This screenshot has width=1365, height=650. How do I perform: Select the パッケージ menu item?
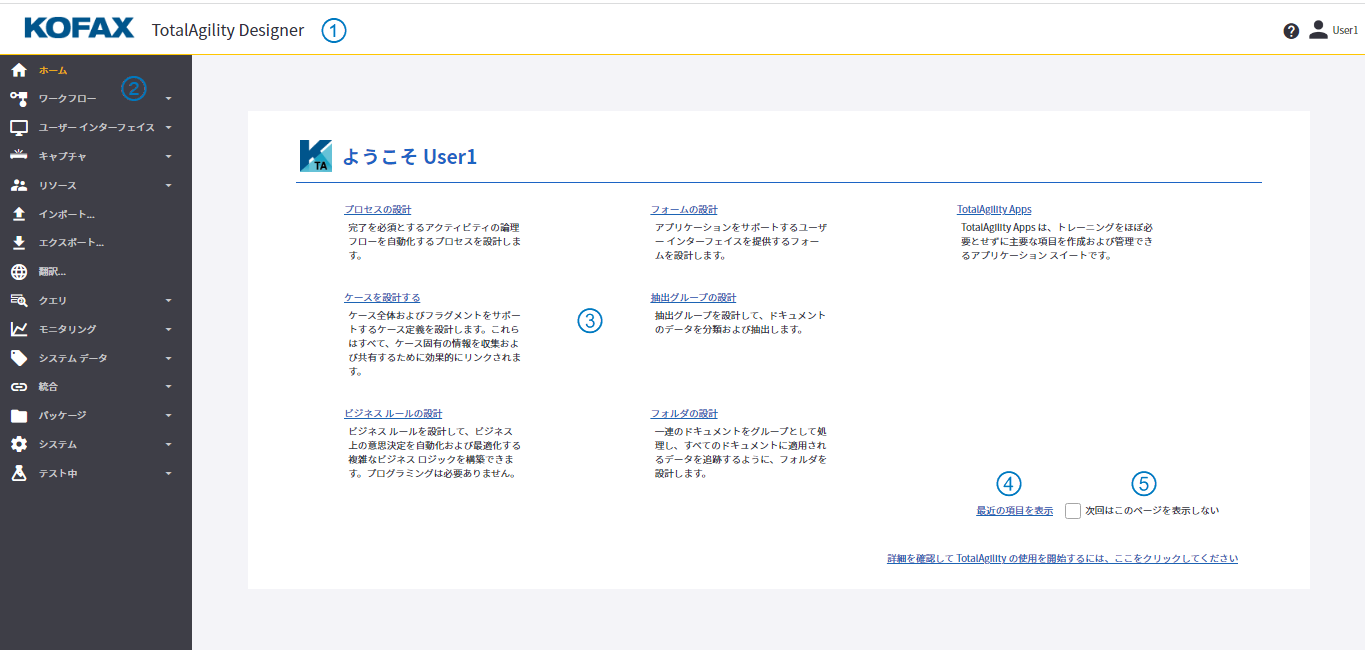coord(62,415)
